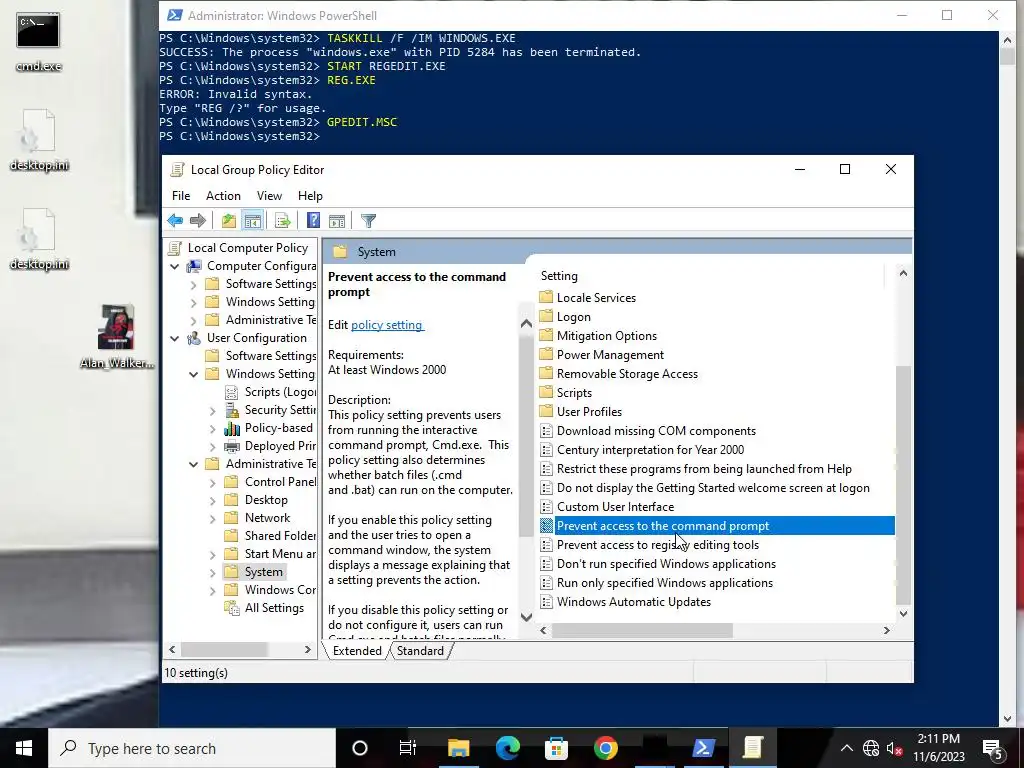Maximize the Local Group Policy Editor window
Viewport: 1024px width, 768px height.
(844, 169)
